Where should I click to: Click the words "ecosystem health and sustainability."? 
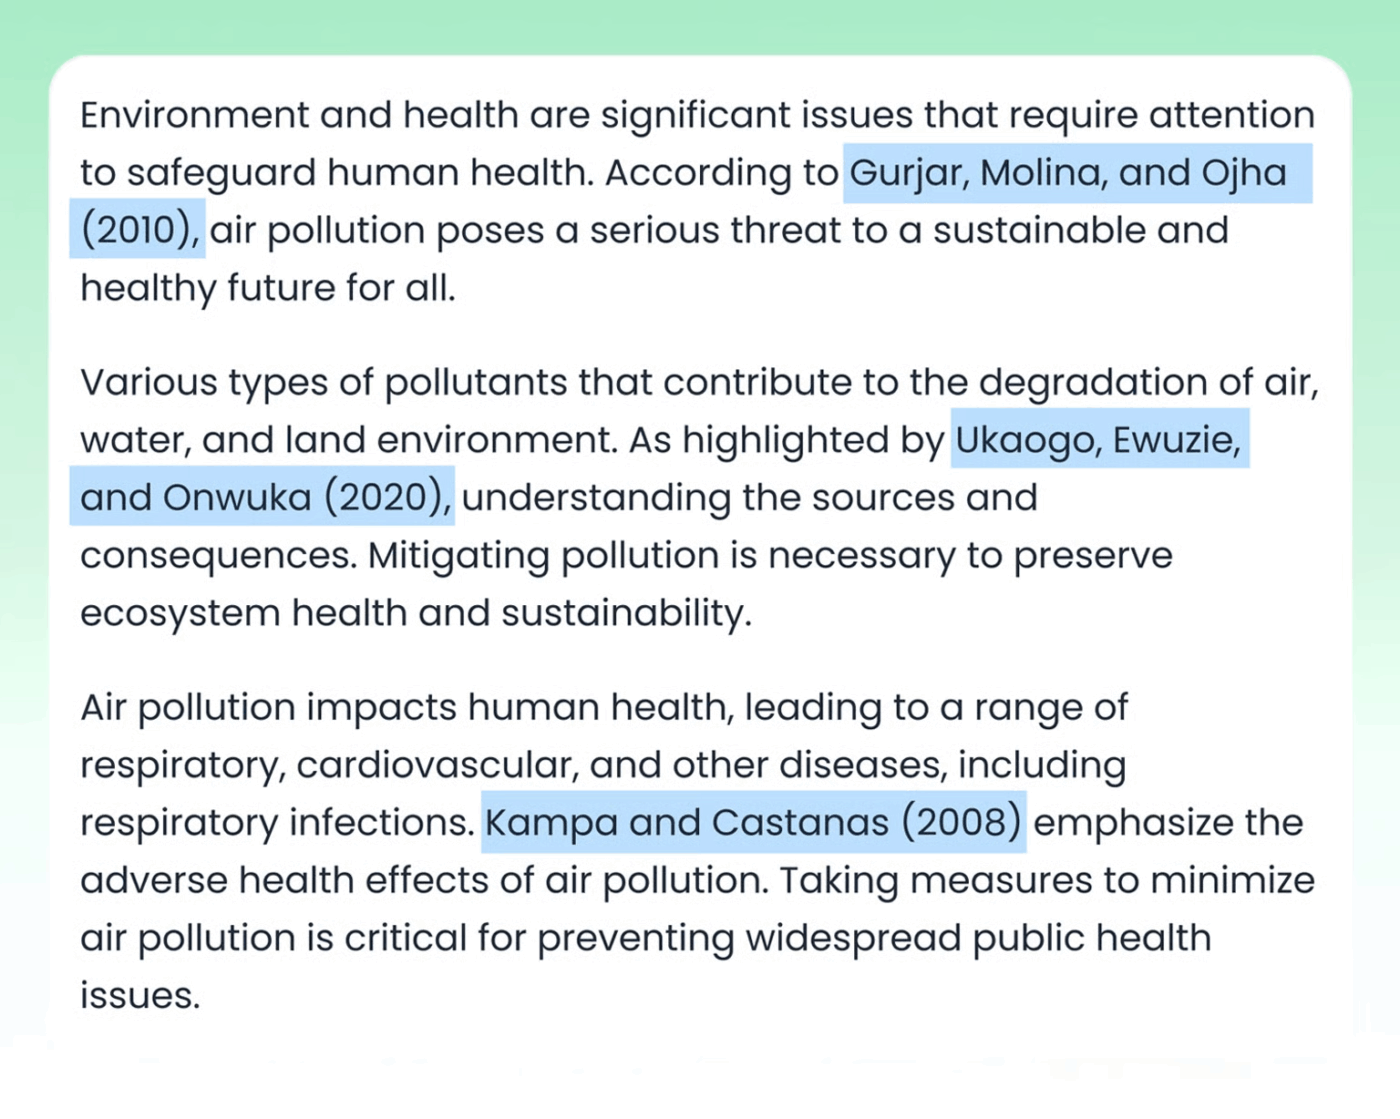[415, 613]
